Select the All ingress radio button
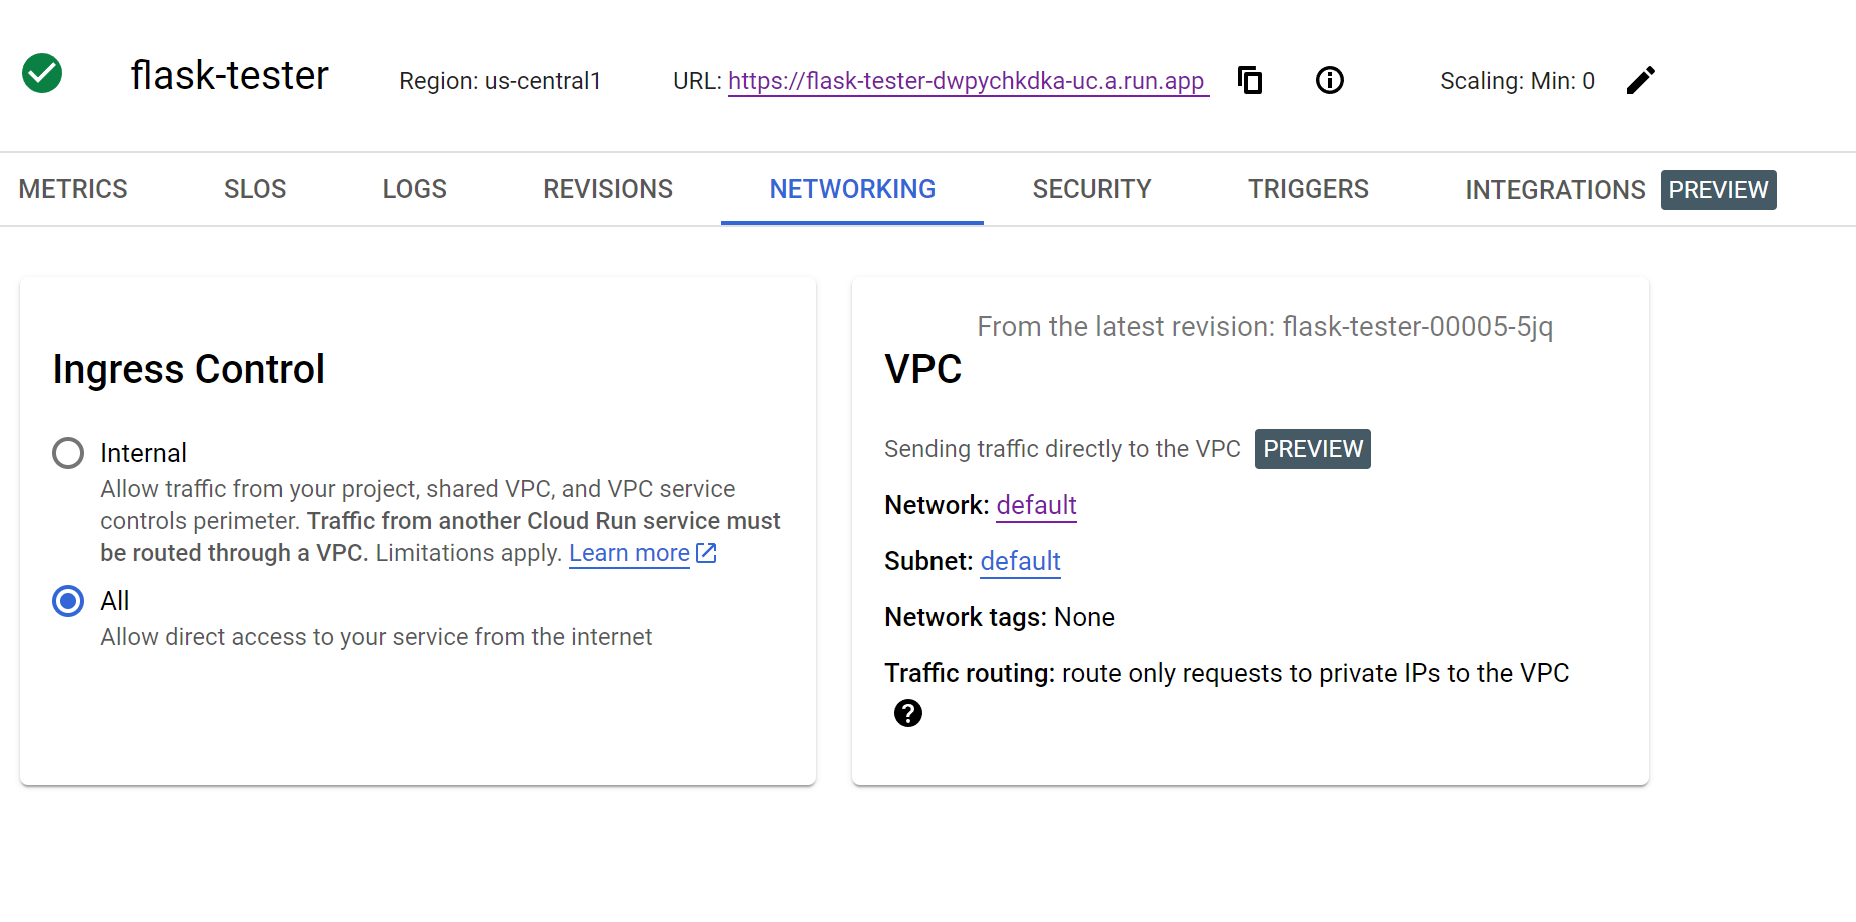The width and height of the screenshot is (1856, 922). (68, 601)
